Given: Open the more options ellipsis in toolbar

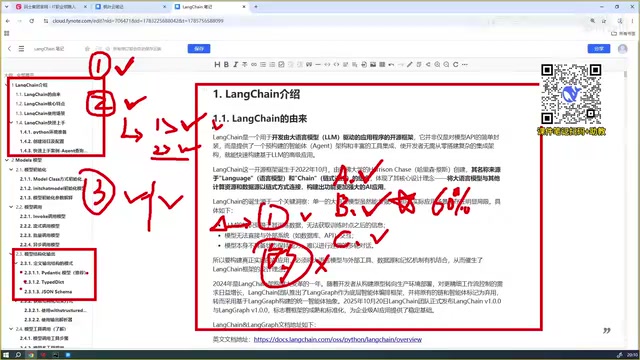Looking at the screenshot, I should [x=465, y=64].
